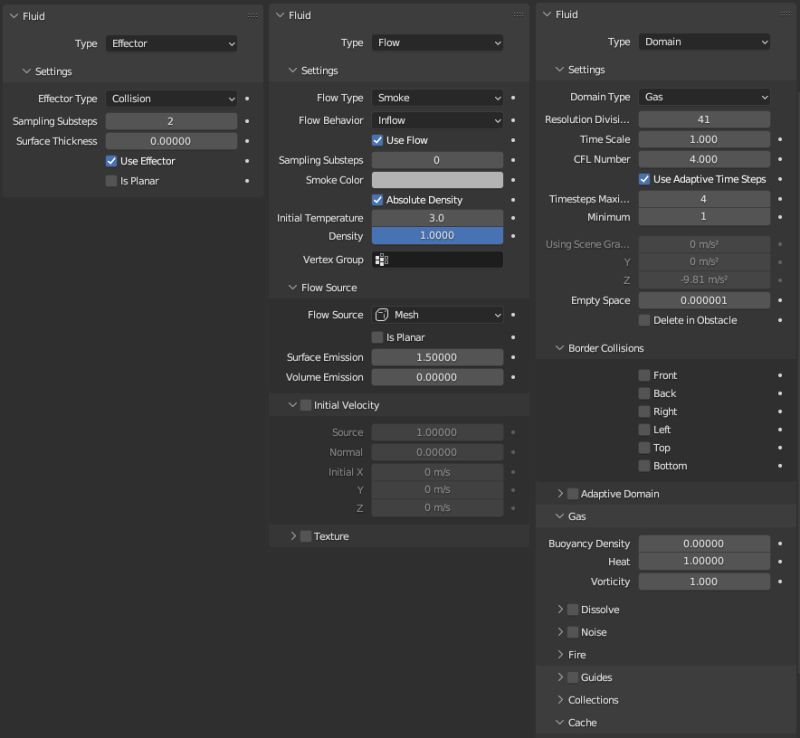Expand the Adaptive Domain subpanel
Screen dimensions: 800x738
click(560, 494)
